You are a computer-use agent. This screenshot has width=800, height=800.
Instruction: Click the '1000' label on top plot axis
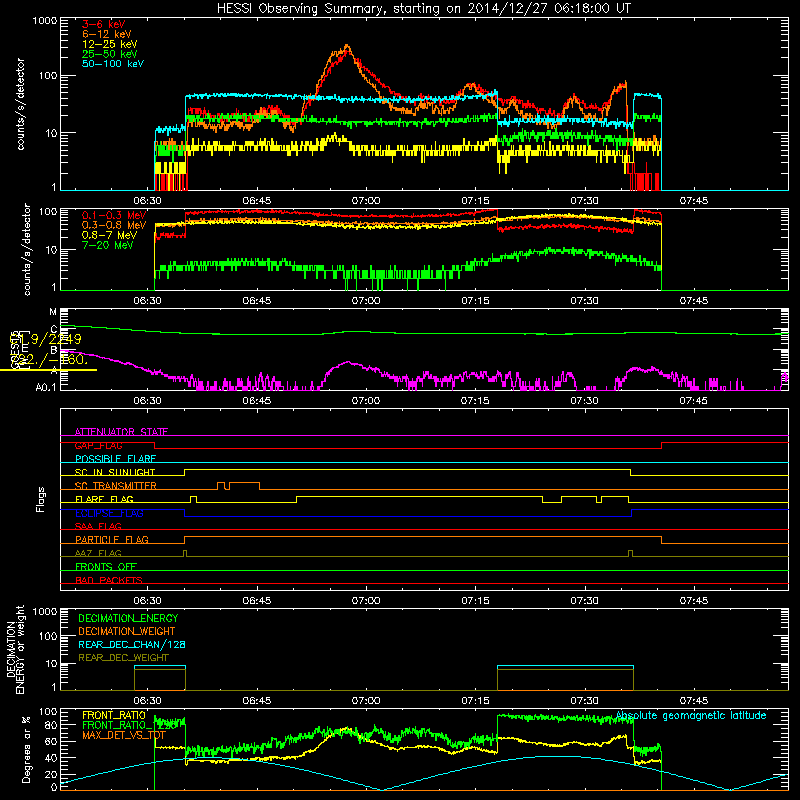pos(44,21)
